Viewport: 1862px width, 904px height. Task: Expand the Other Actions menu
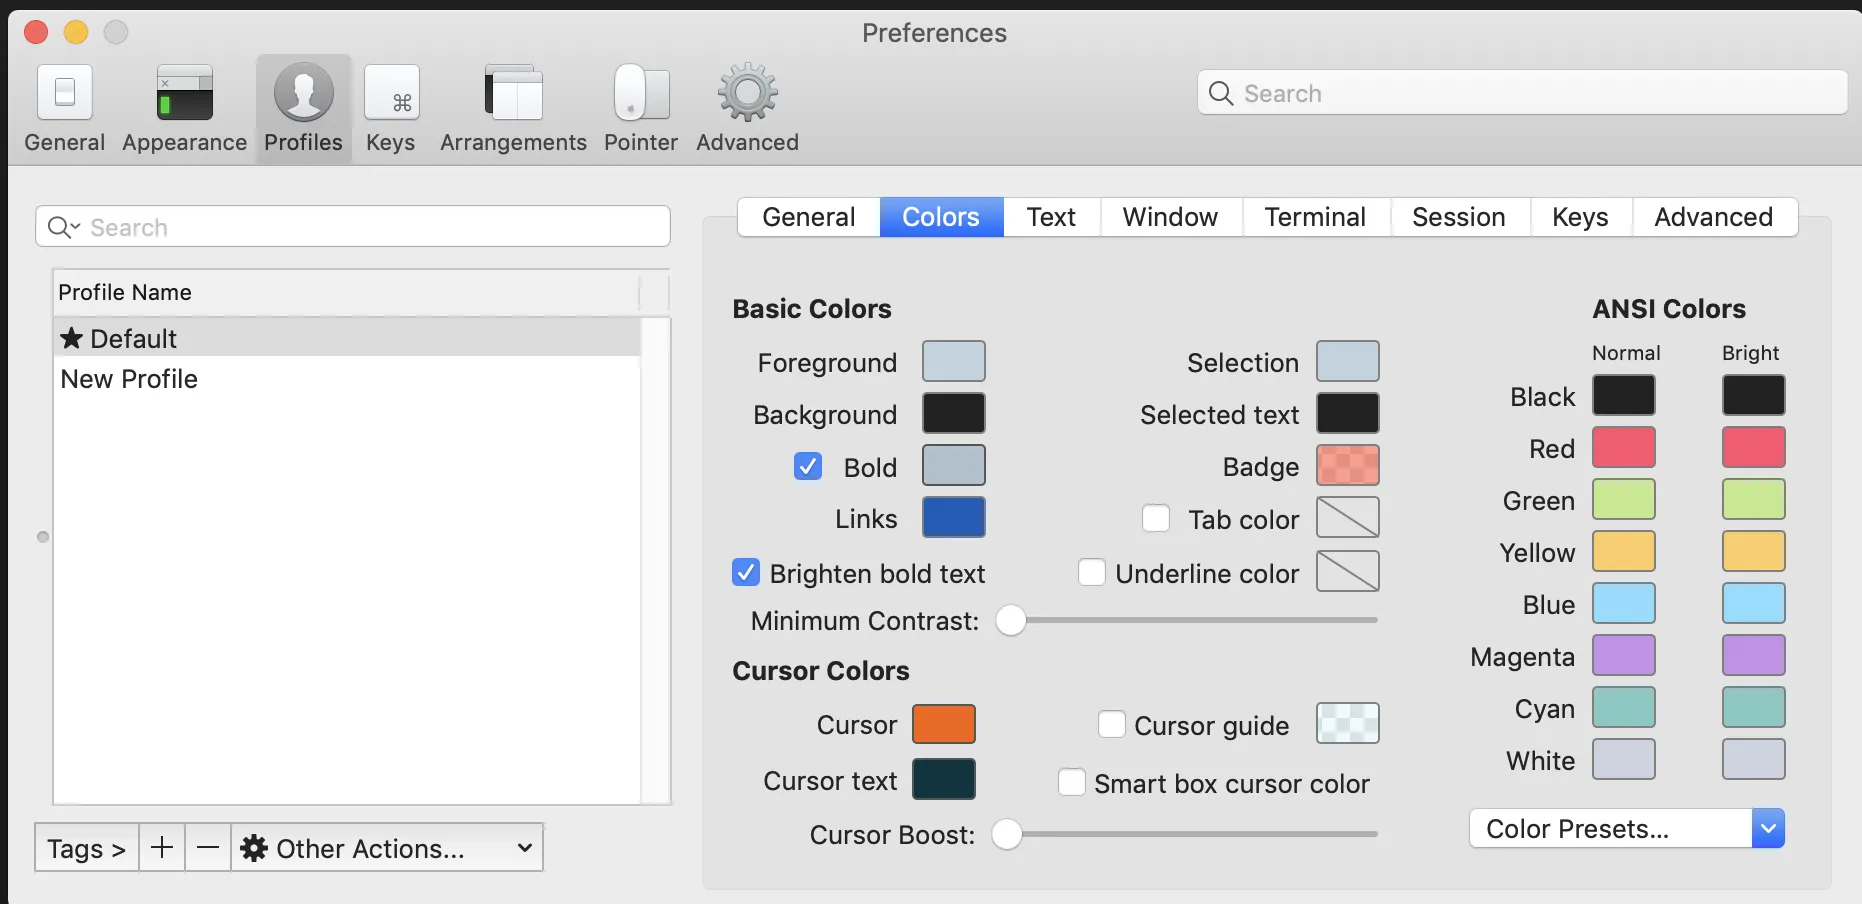coord(386,848)
